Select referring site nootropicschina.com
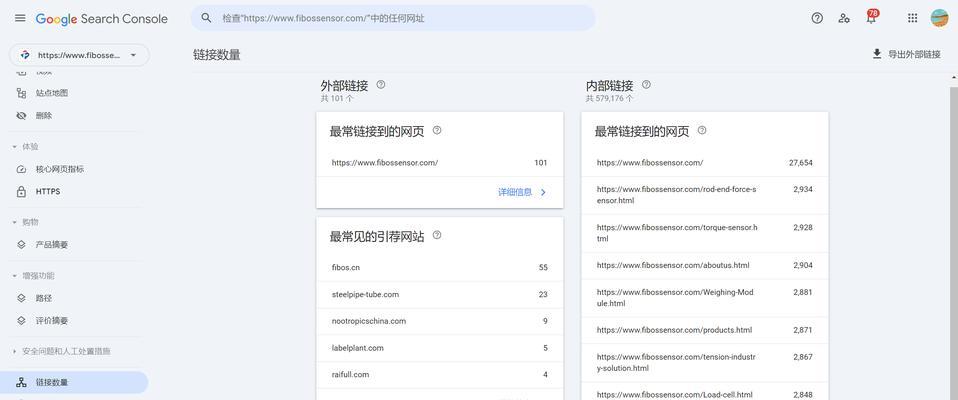Screen dimensions: 958x400 tap(440, 321)
